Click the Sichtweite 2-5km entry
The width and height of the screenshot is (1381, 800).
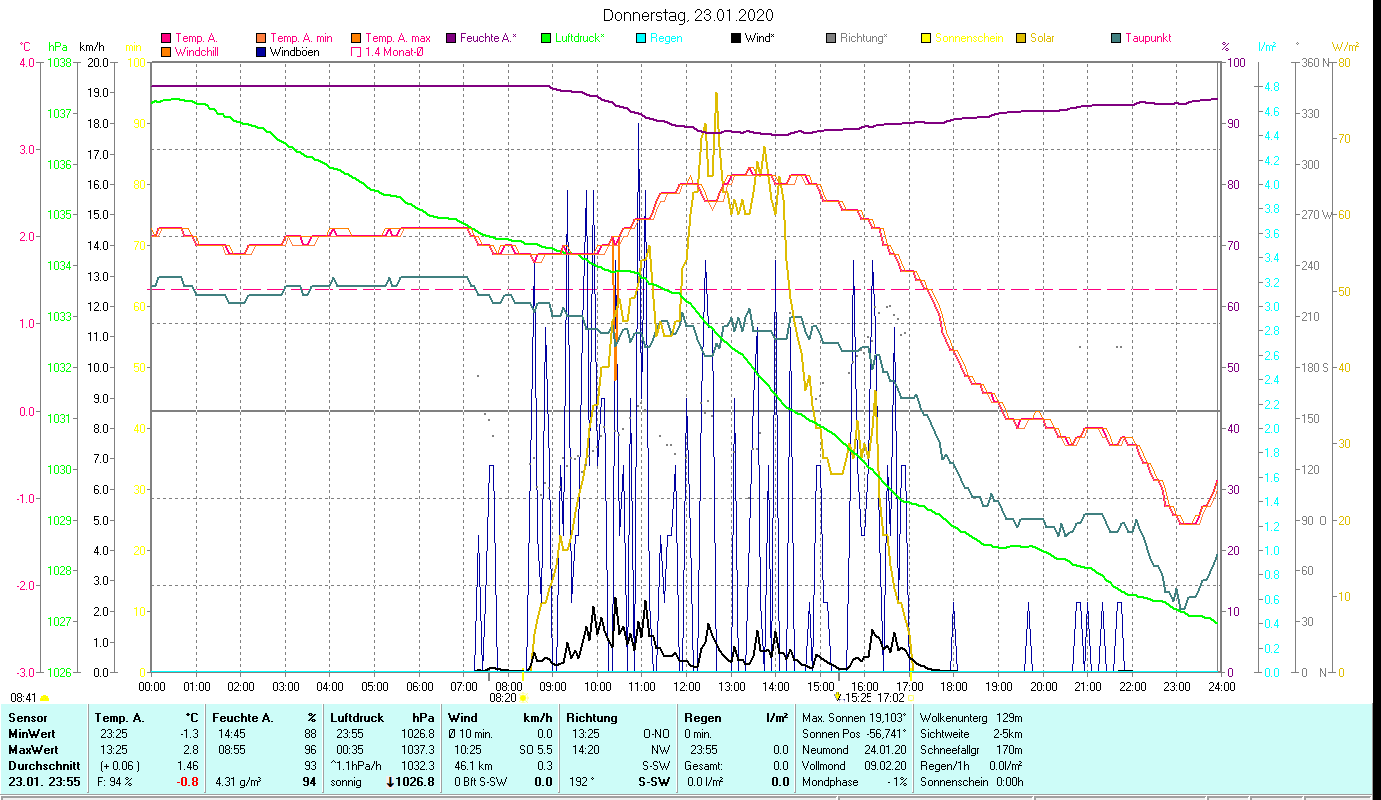pos(971,734)
